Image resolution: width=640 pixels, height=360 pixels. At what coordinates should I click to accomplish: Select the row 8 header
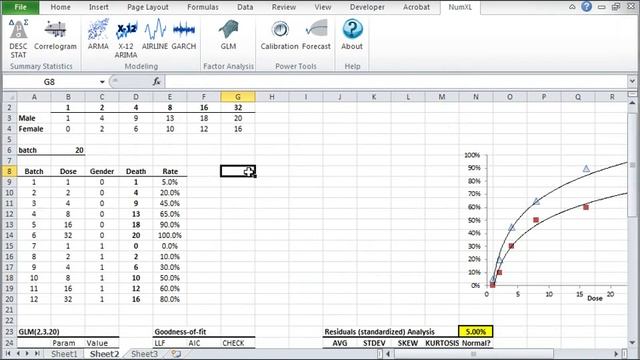(10, 171)
